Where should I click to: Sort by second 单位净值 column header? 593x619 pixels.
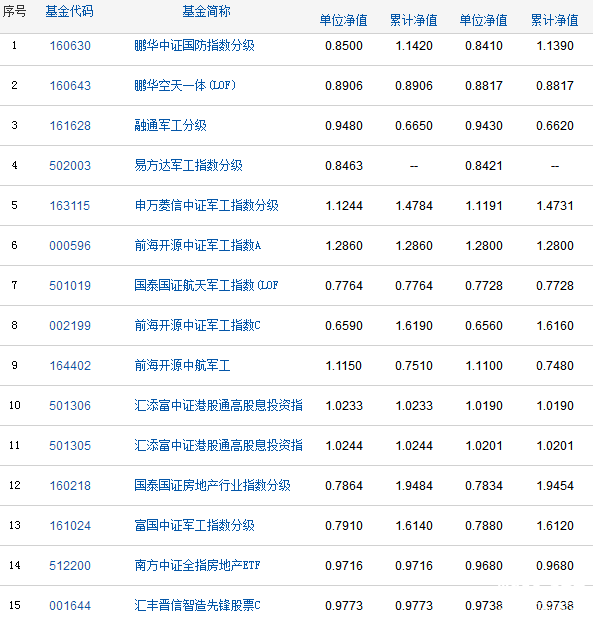pos(484,21)
